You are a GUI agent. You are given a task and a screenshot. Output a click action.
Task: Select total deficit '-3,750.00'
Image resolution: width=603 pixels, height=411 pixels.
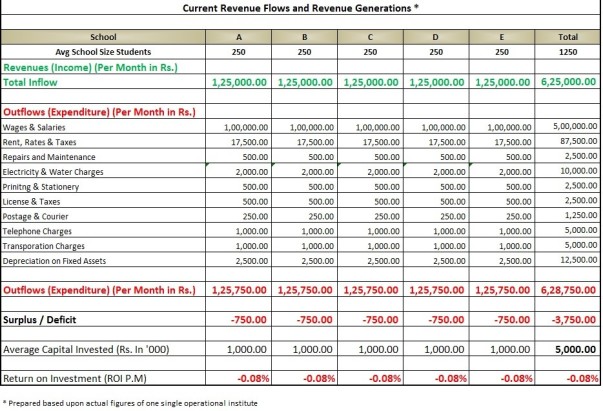click(573, 320)
